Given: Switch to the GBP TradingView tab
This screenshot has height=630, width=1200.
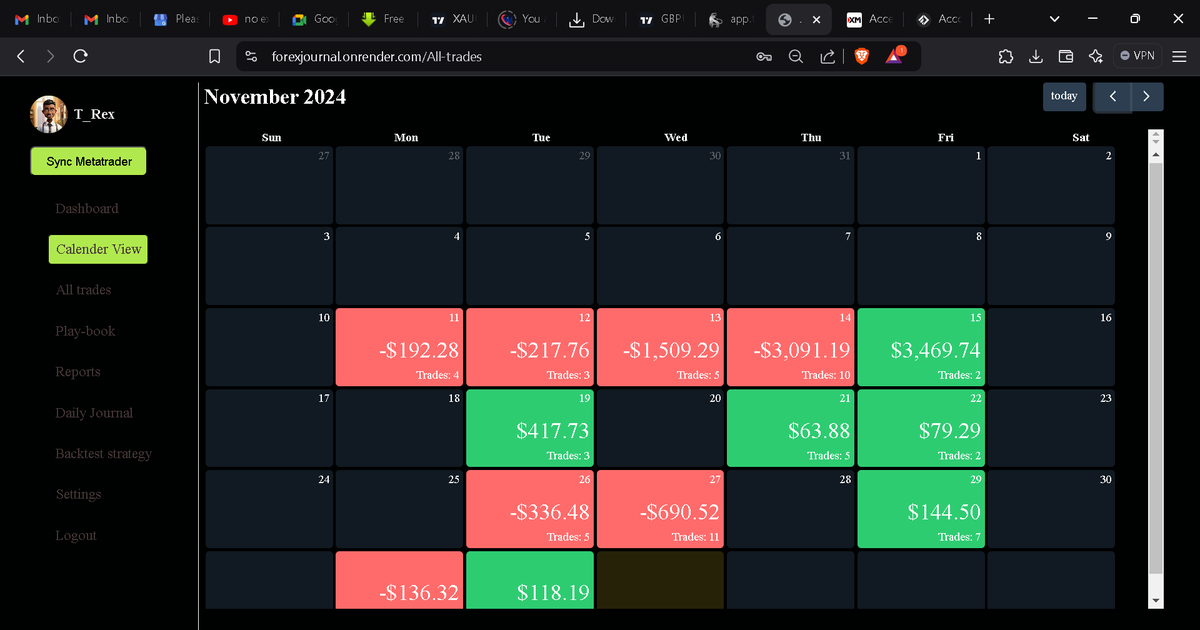Looking at the screenshot, I should (x=661, y=19).
